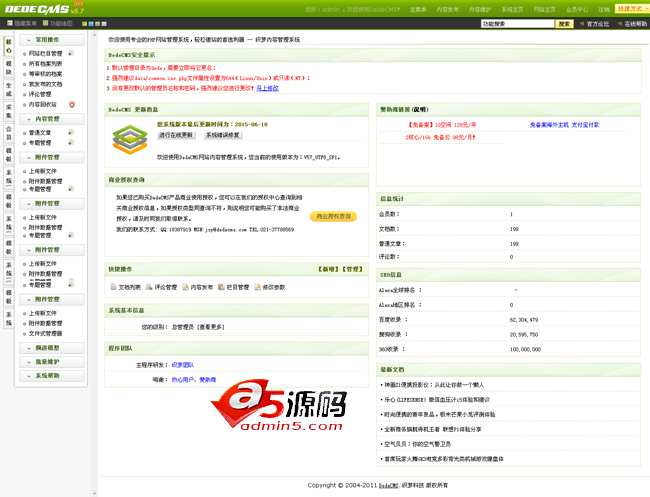
Task: Click the 隐藏菜单 hide-menu icon
Action: (x=10, y=23)
